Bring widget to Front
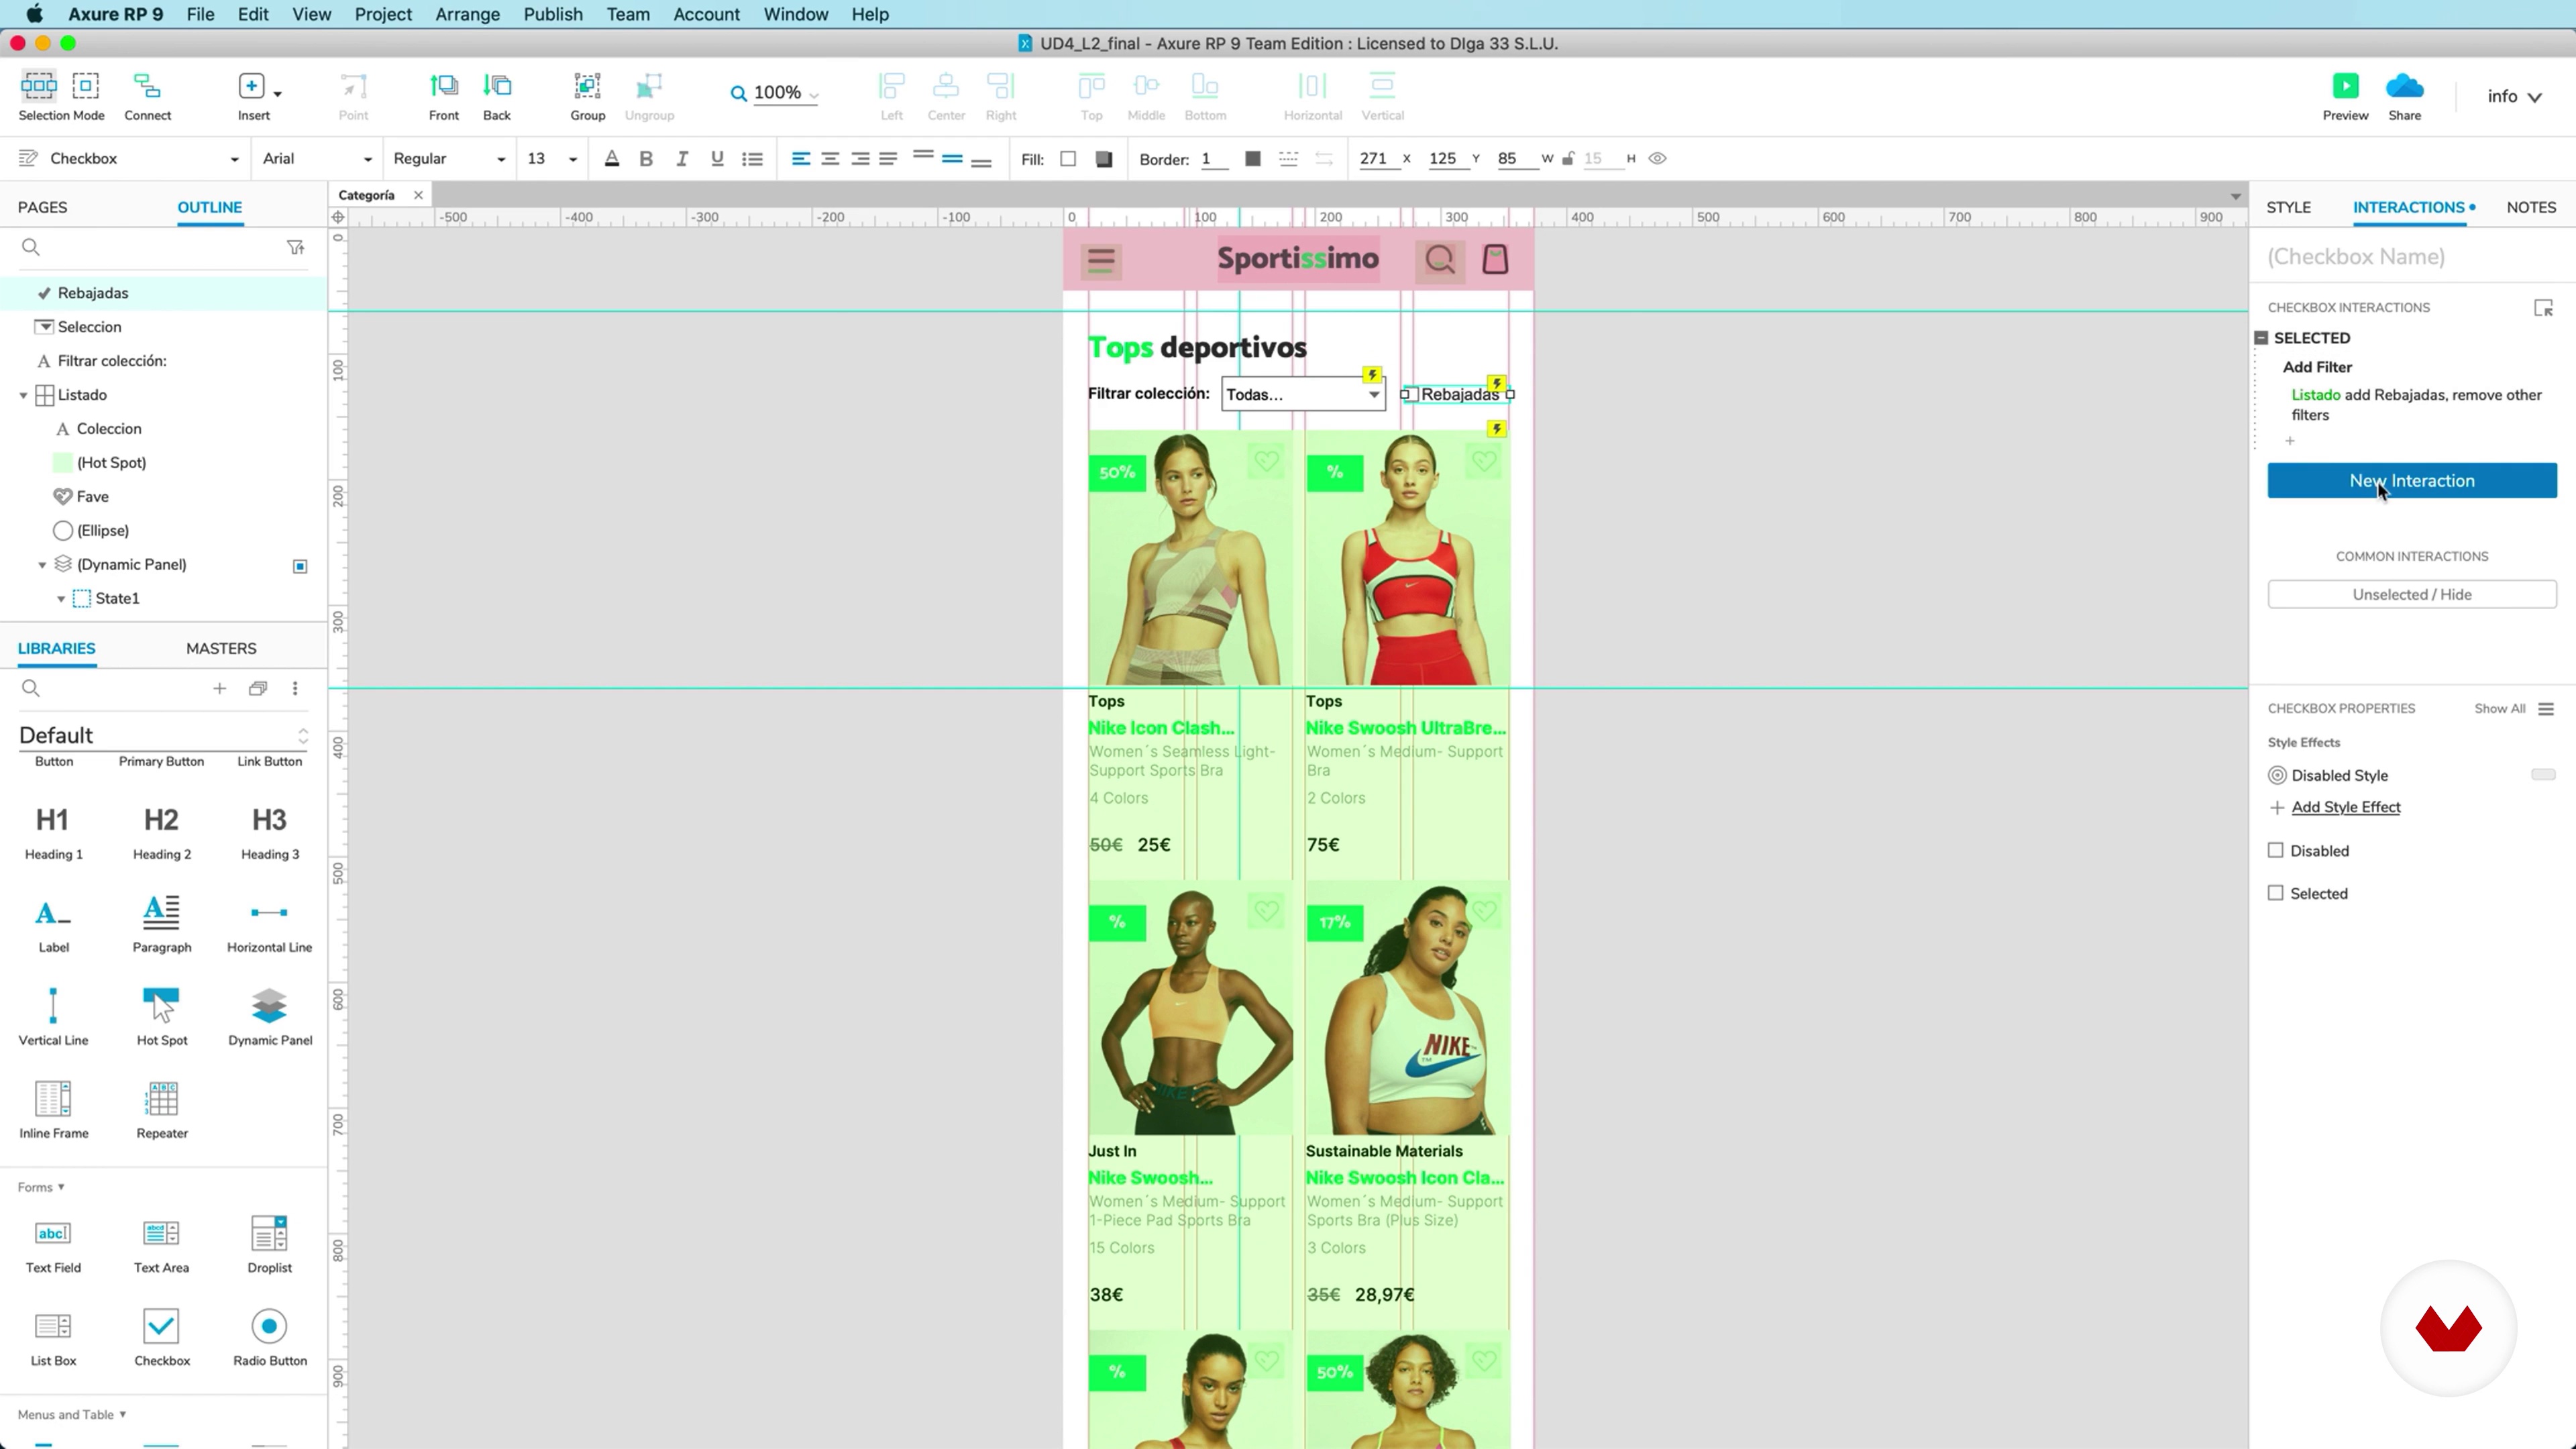Screen dimensions: 2576x1449 coord(443,87)
